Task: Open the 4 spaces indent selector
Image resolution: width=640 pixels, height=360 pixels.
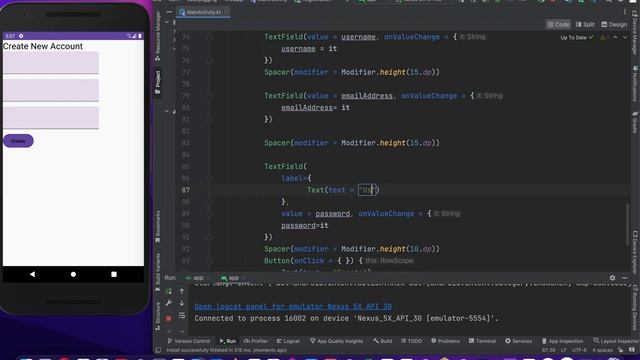Action: (x=602, y=350)
